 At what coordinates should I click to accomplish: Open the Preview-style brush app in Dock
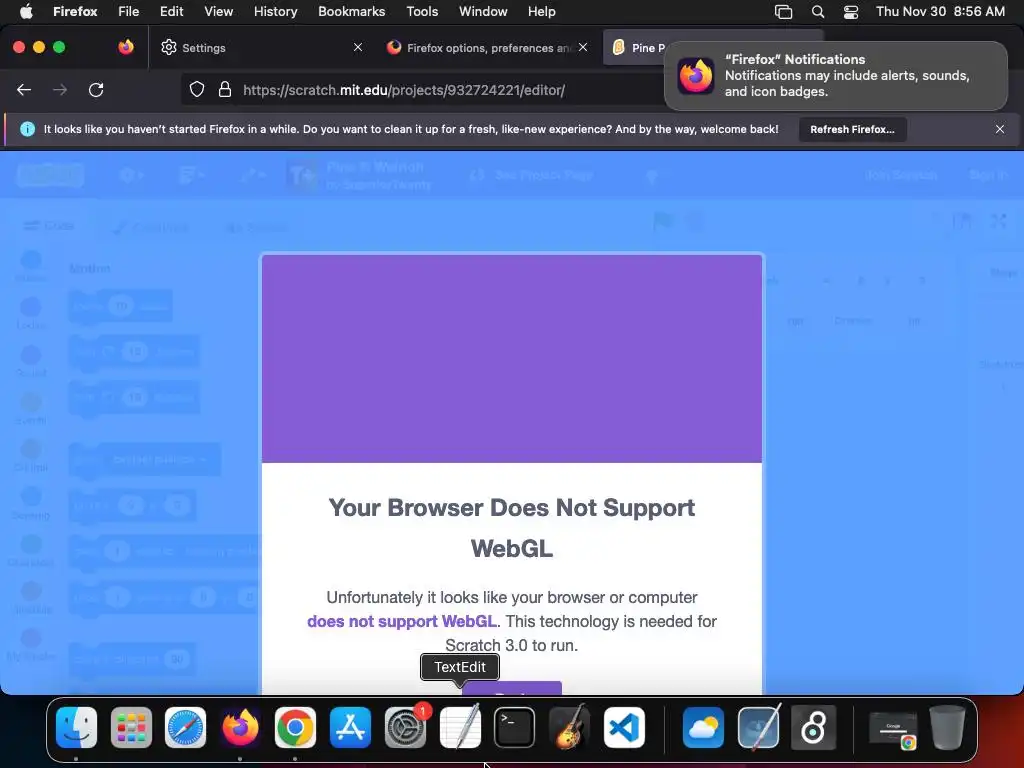[758, 728]
